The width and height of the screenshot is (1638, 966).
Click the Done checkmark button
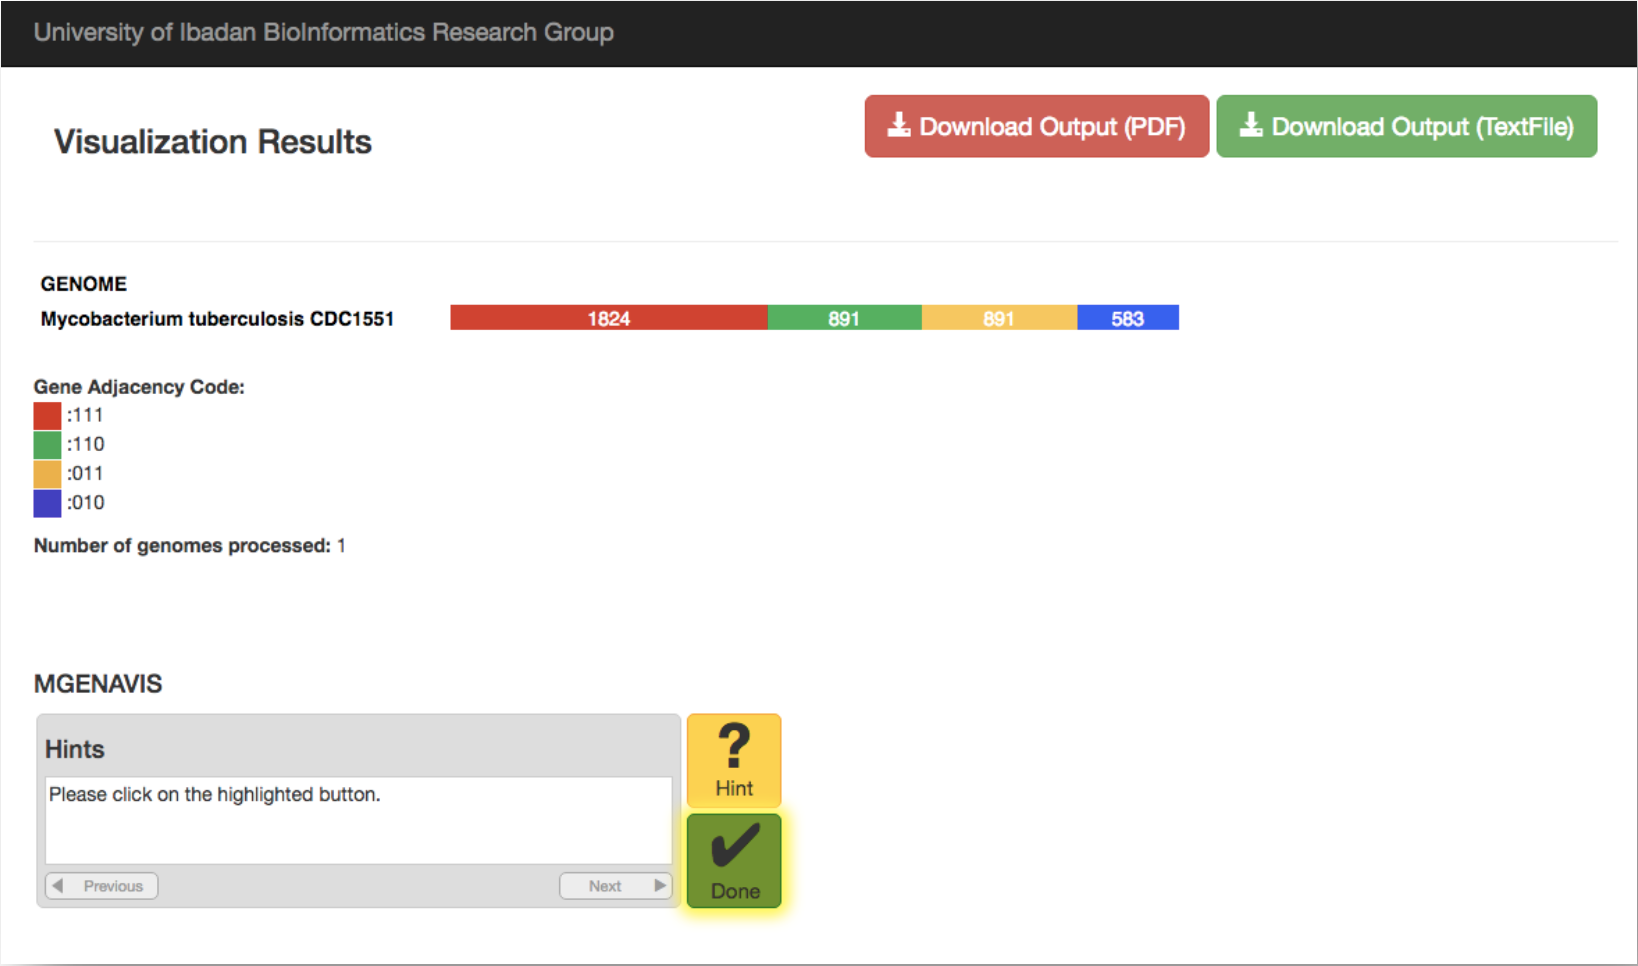click(734, 860)
